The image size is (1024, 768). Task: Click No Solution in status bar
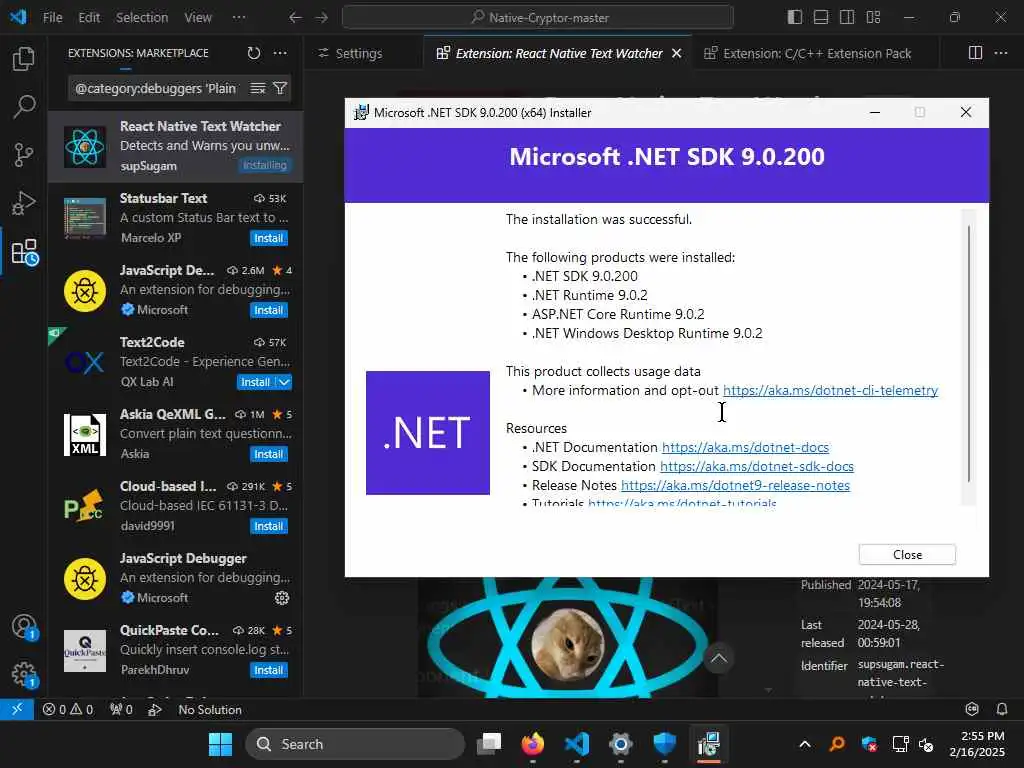pos(210,709)
